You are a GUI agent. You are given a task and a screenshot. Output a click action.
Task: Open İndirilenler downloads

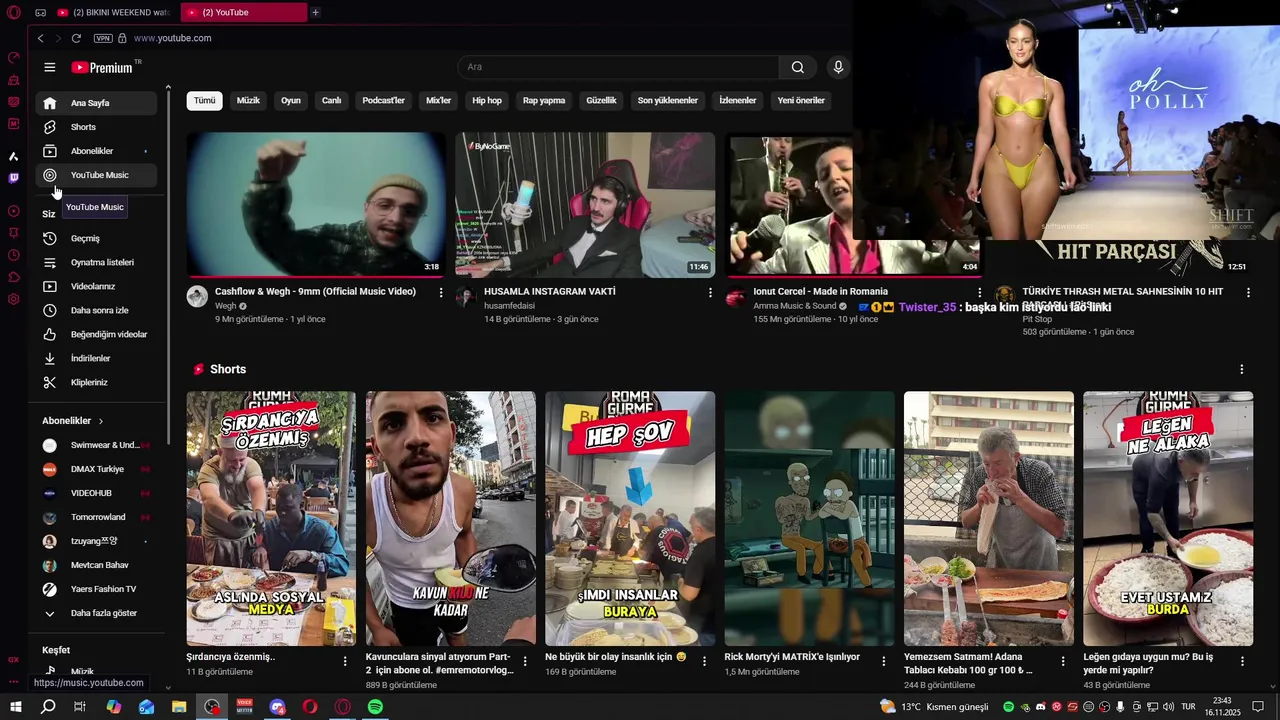click(x=97, y=359)
